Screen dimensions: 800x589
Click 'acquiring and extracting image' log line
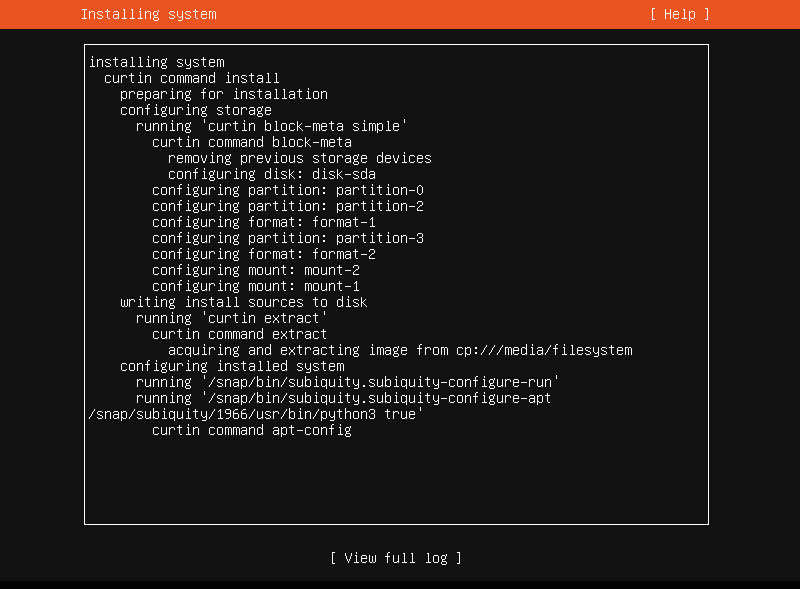click(400, 350)
